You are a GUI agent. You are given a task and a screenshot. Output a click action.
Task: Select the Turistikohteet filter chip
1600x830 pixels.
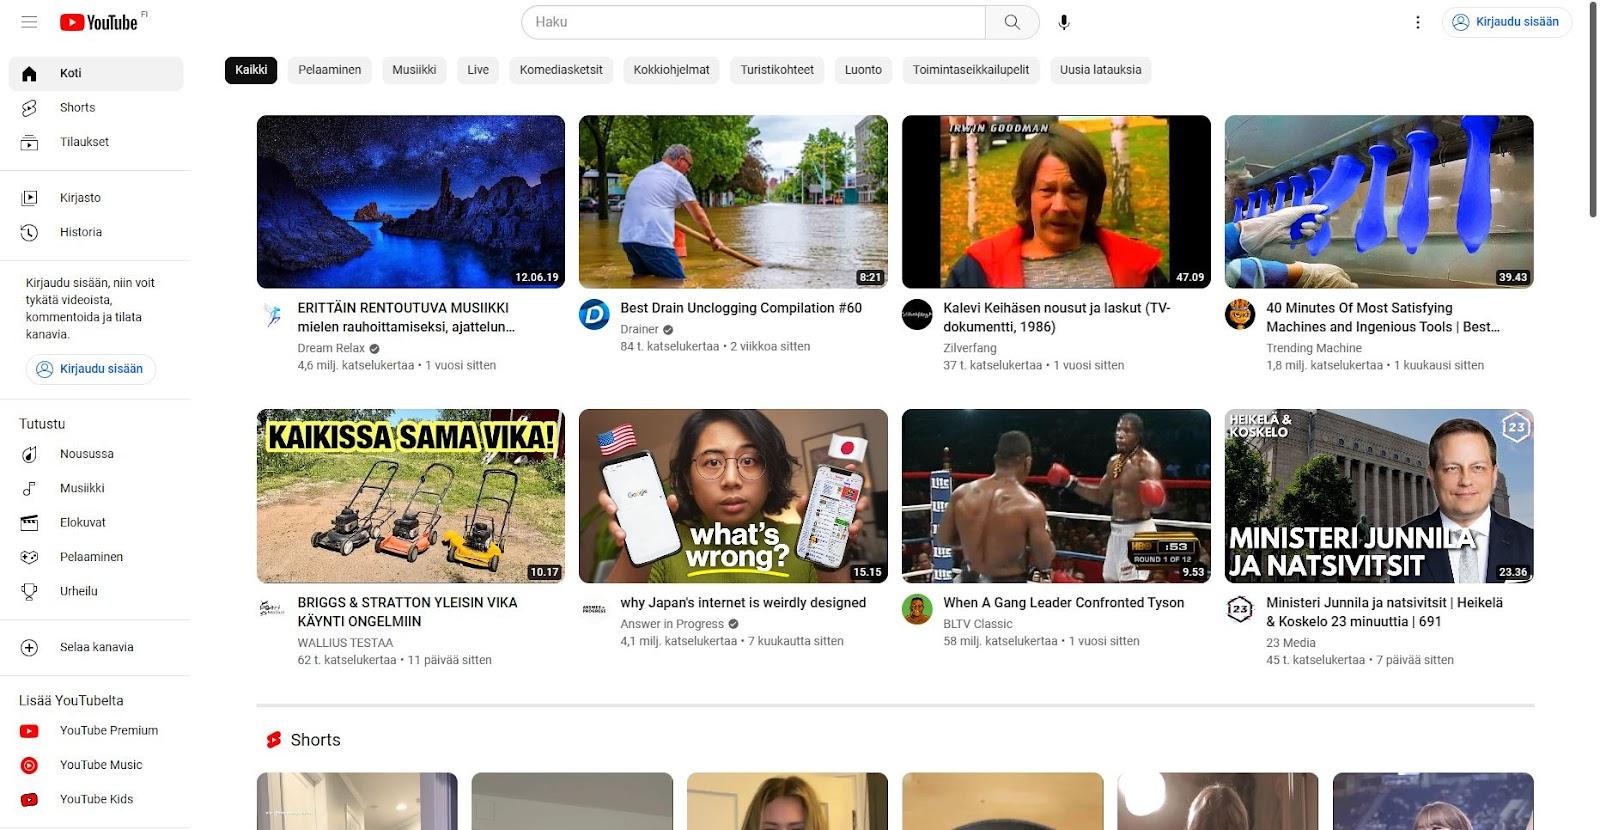point(777,70)
